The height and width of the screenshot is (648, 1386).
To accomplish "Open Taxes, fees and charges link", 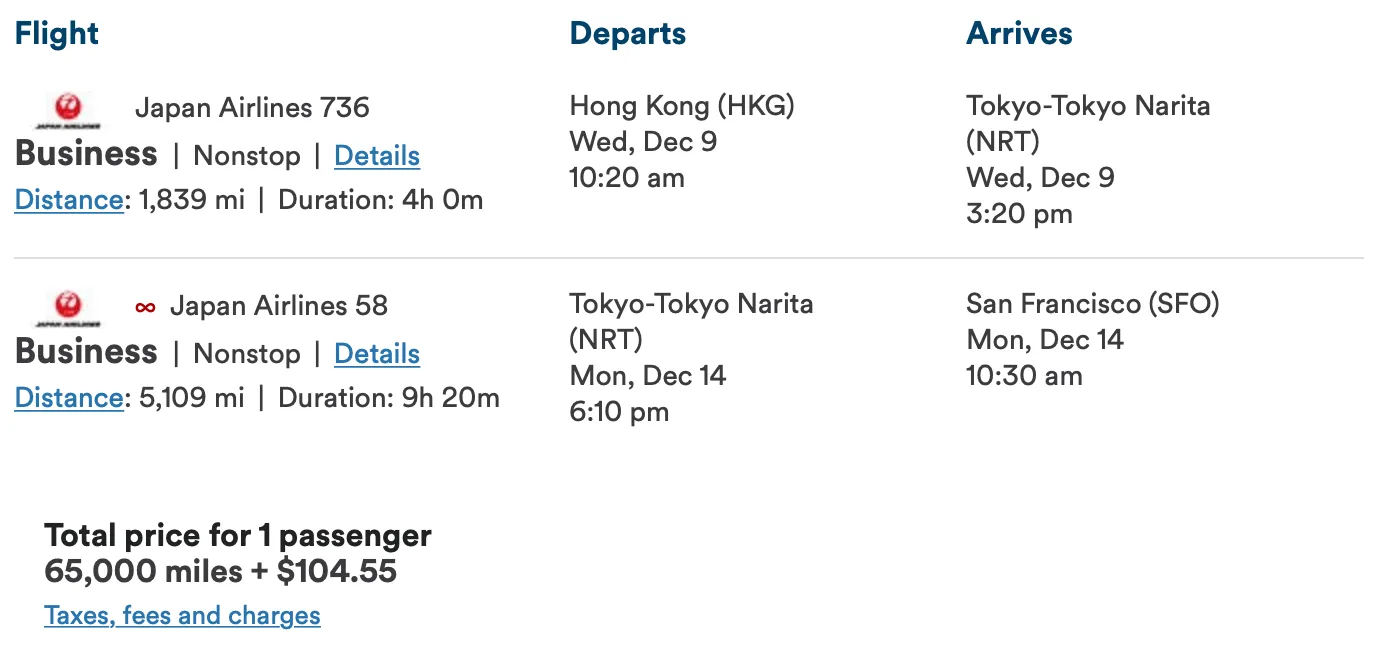I will 182,615.
